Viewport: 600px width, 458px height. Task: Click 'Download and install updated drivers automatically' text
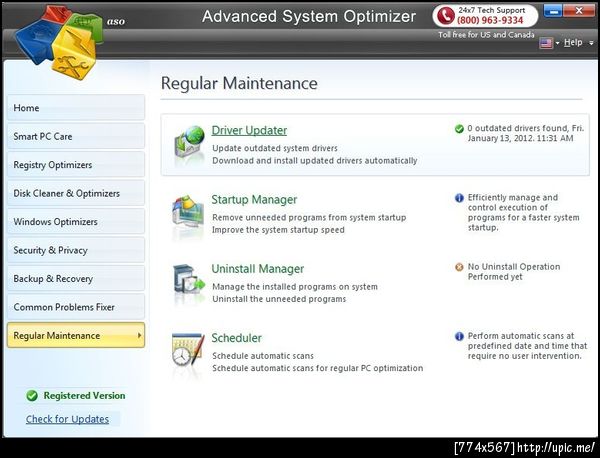click(x=315, y=161)
